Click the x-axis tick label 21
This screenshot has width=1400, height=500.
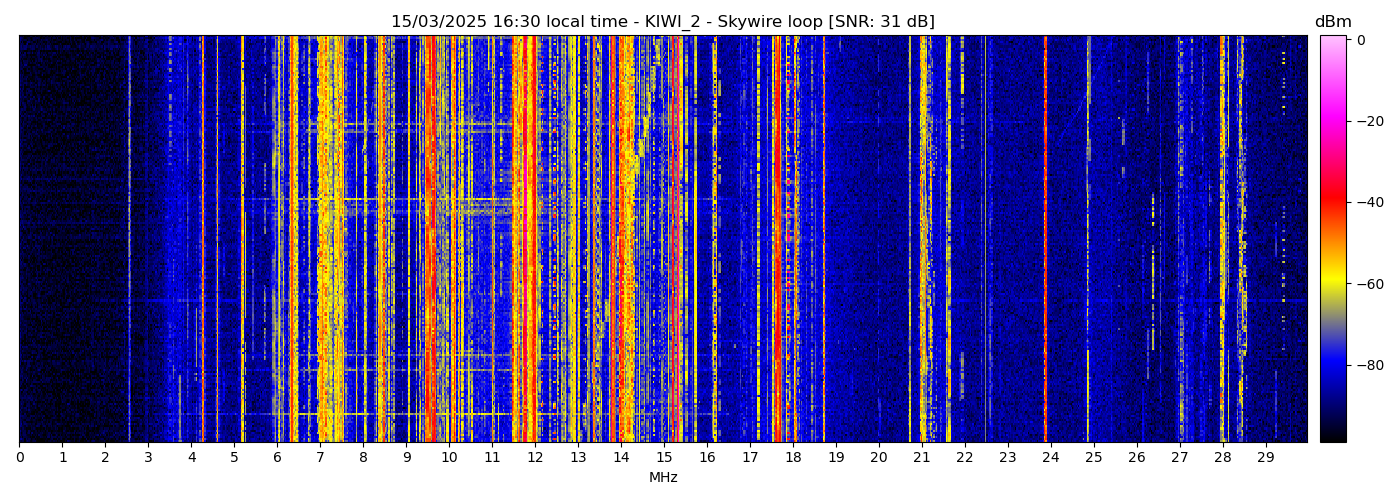click(x=922, y=458)
